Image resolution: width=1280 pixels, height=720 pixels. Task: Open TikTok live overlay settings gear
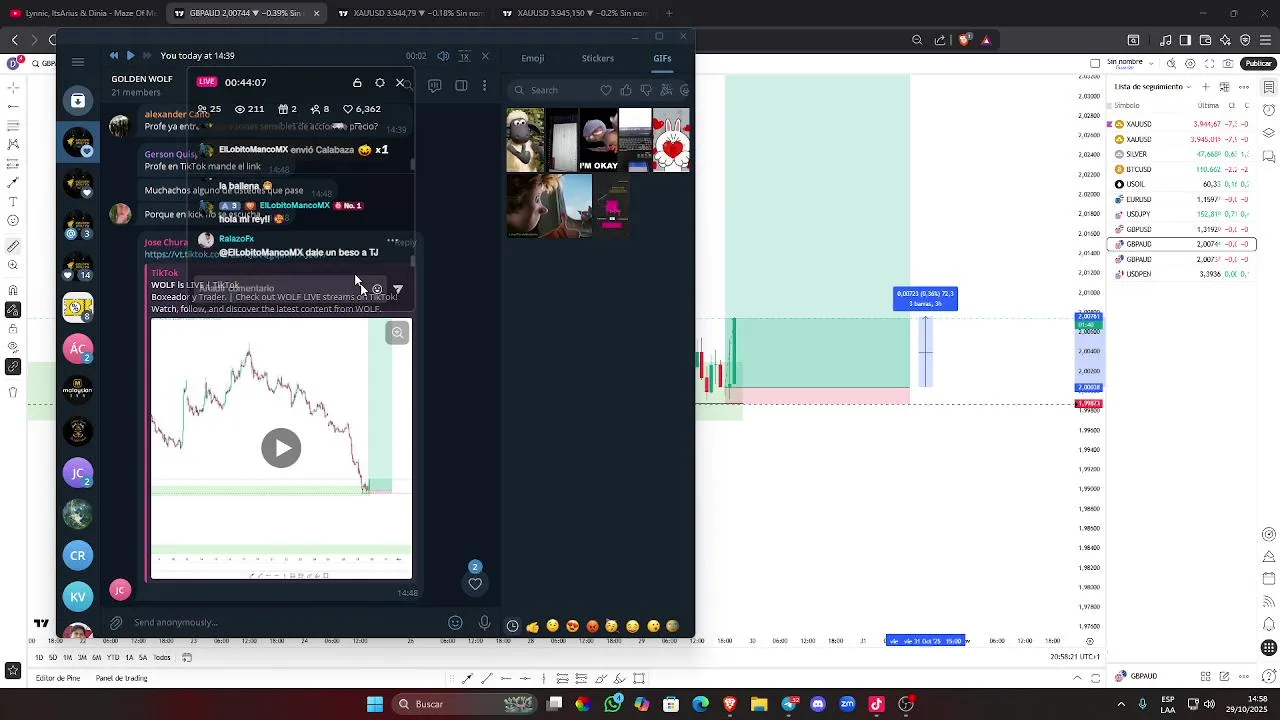click(x=380, y=83)
